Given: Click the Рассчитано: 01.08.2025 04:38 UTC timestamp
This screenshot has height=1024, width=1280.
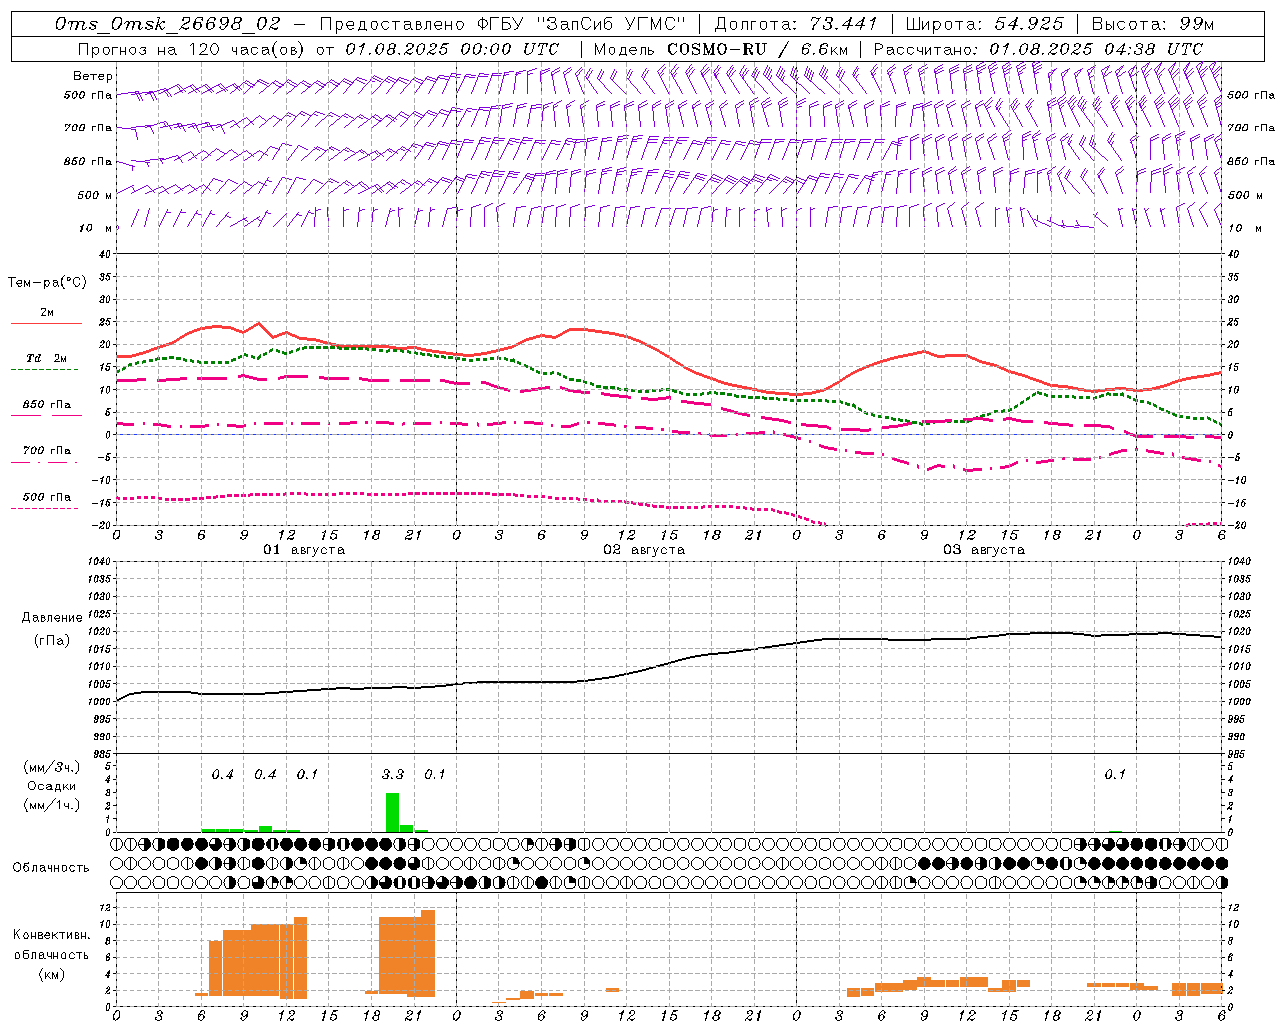Looking at the screenshot, I should click(1038, 49).
